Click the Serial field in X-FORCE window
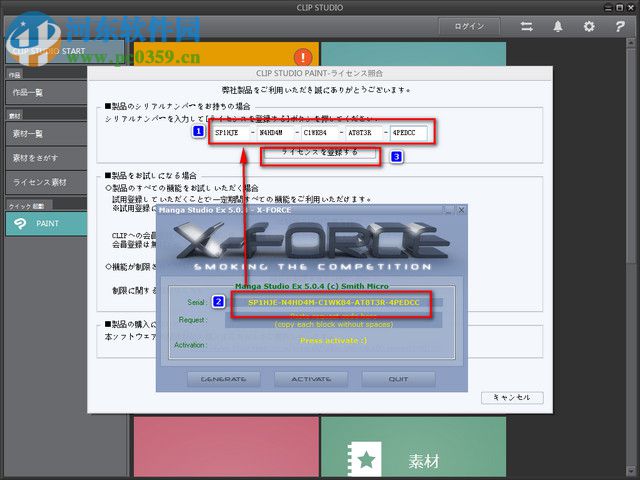Image resolution: width=640 pixels, height=480 pixels. click(x=334, y=303)
